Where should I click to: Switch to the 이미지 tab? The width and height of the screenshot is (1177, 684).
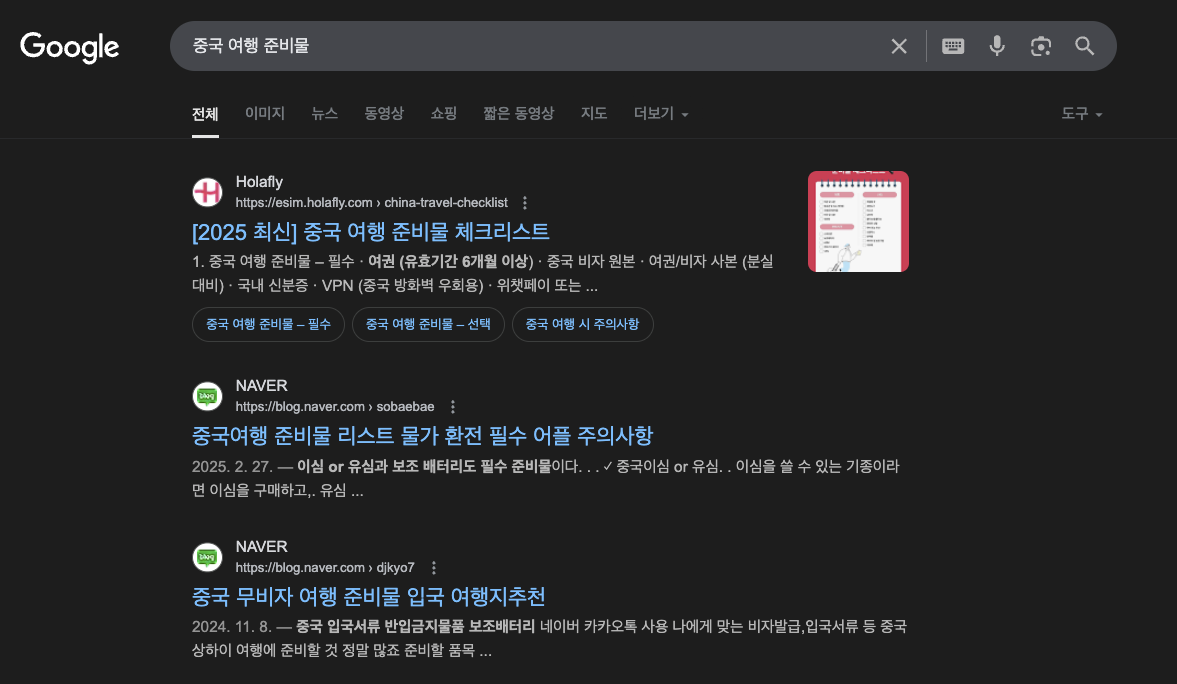click(265, 113)
